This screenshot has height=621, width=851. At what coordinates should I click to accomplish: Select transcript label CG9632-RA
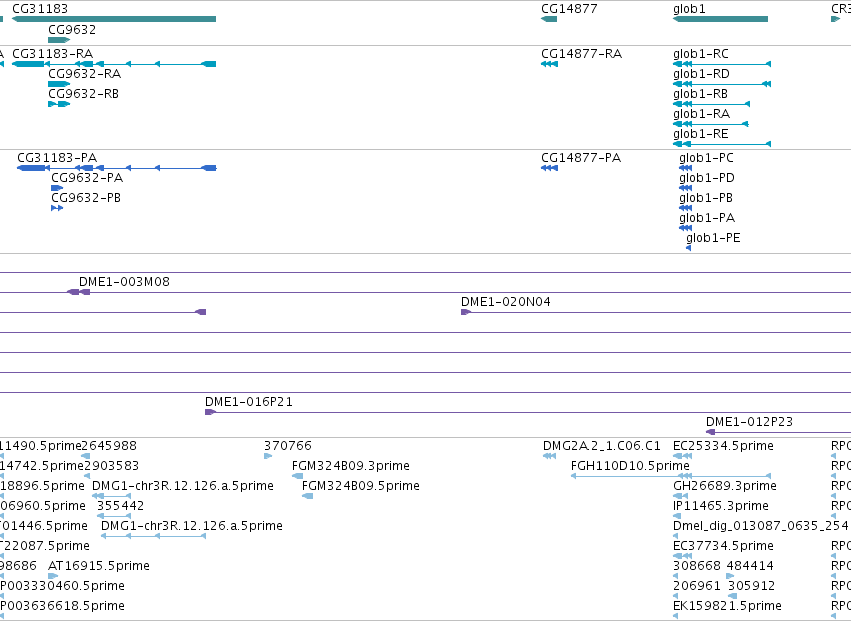point(84,74)
